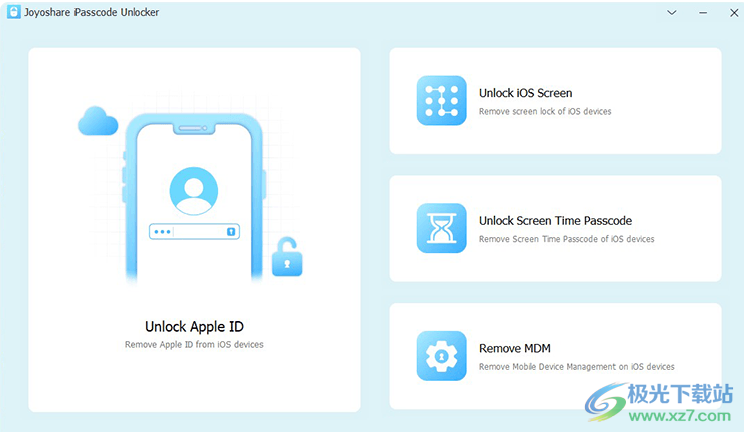Click 'Remove Mobile Device Management on iOS devices' text

(577, 367)
